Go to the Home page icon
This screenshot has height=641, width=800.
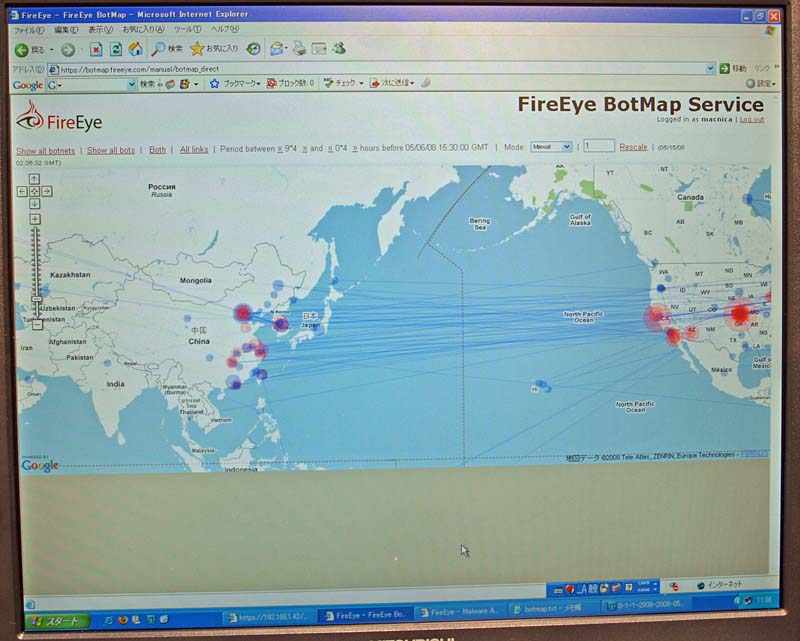pos(135,49)
